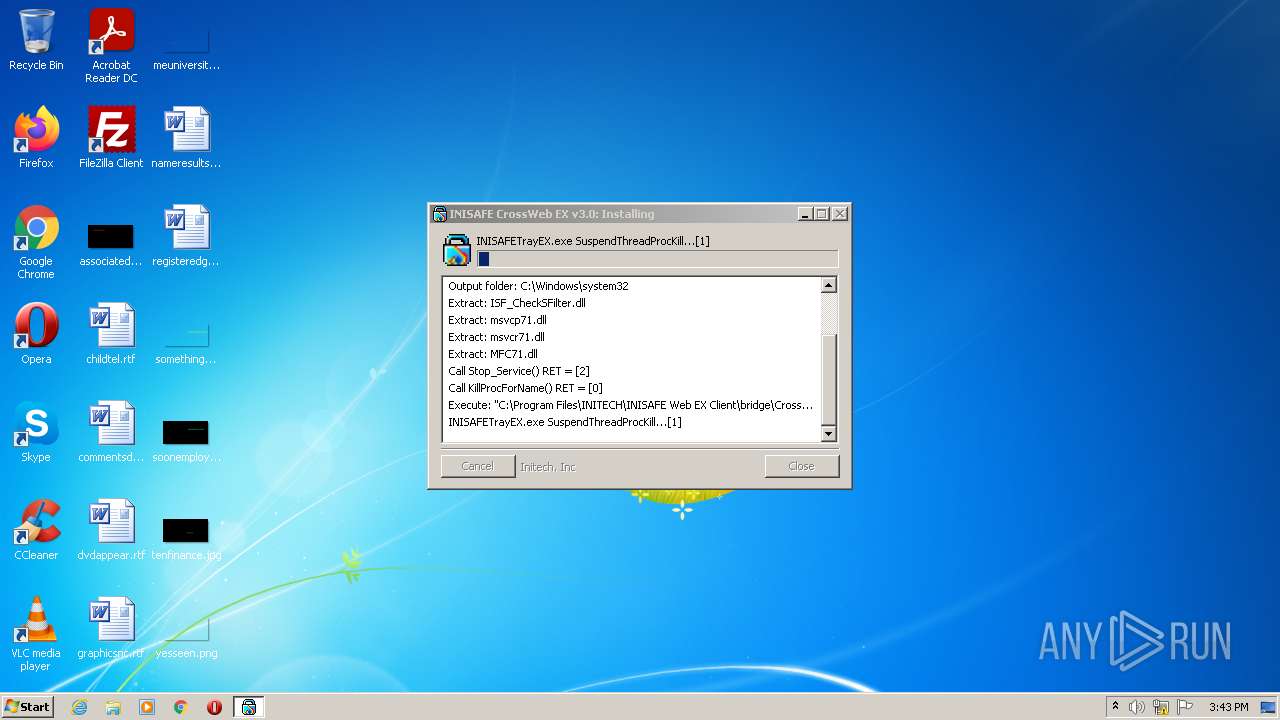The image size is (1280, 720).
Task: Launch Google Chrome desktop shortcut
Action: 36,242
